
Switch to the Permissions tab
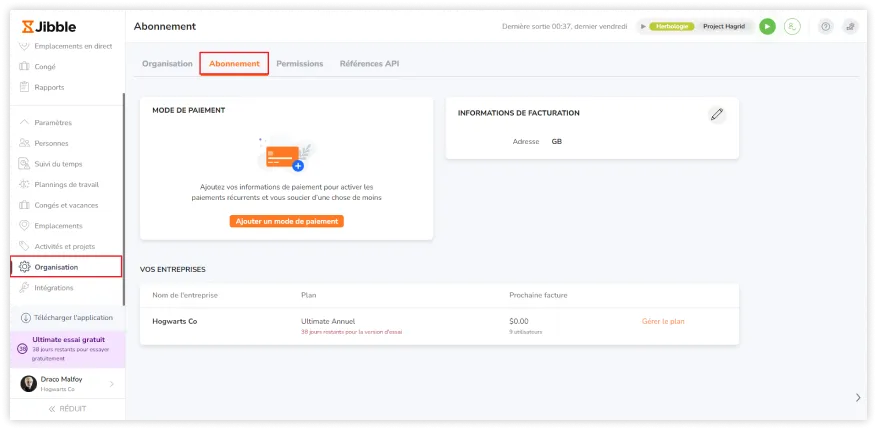click(x=299, y=64)
